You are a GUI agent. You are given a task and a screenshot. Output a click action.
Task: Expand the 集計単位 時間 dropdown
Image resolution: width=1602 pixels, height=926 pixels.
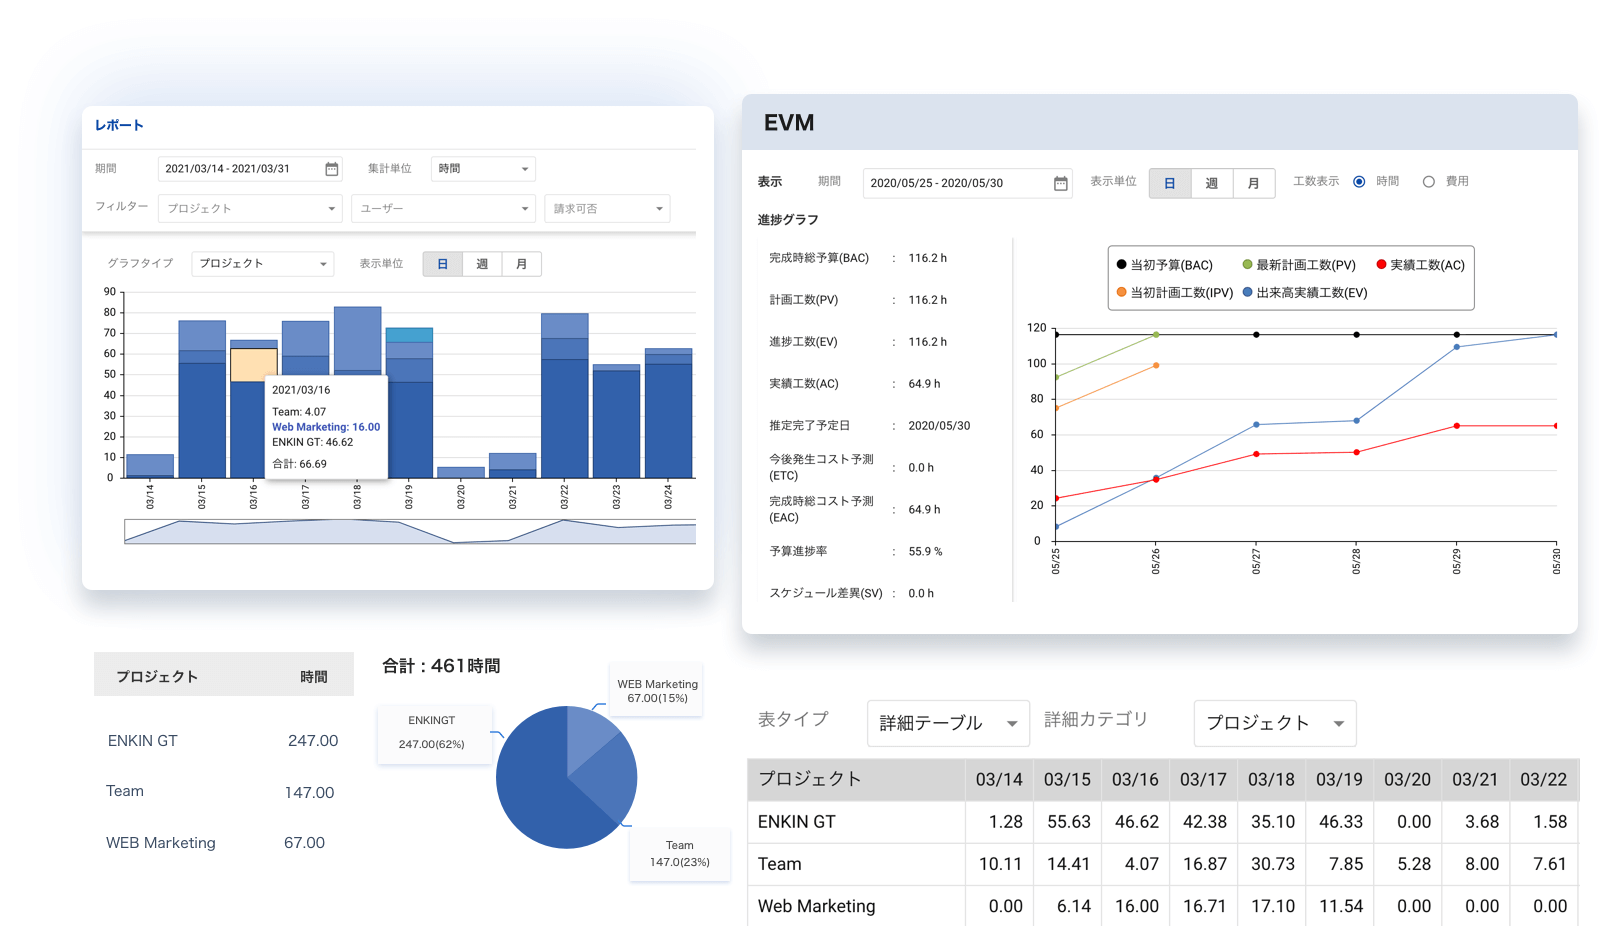483,169
